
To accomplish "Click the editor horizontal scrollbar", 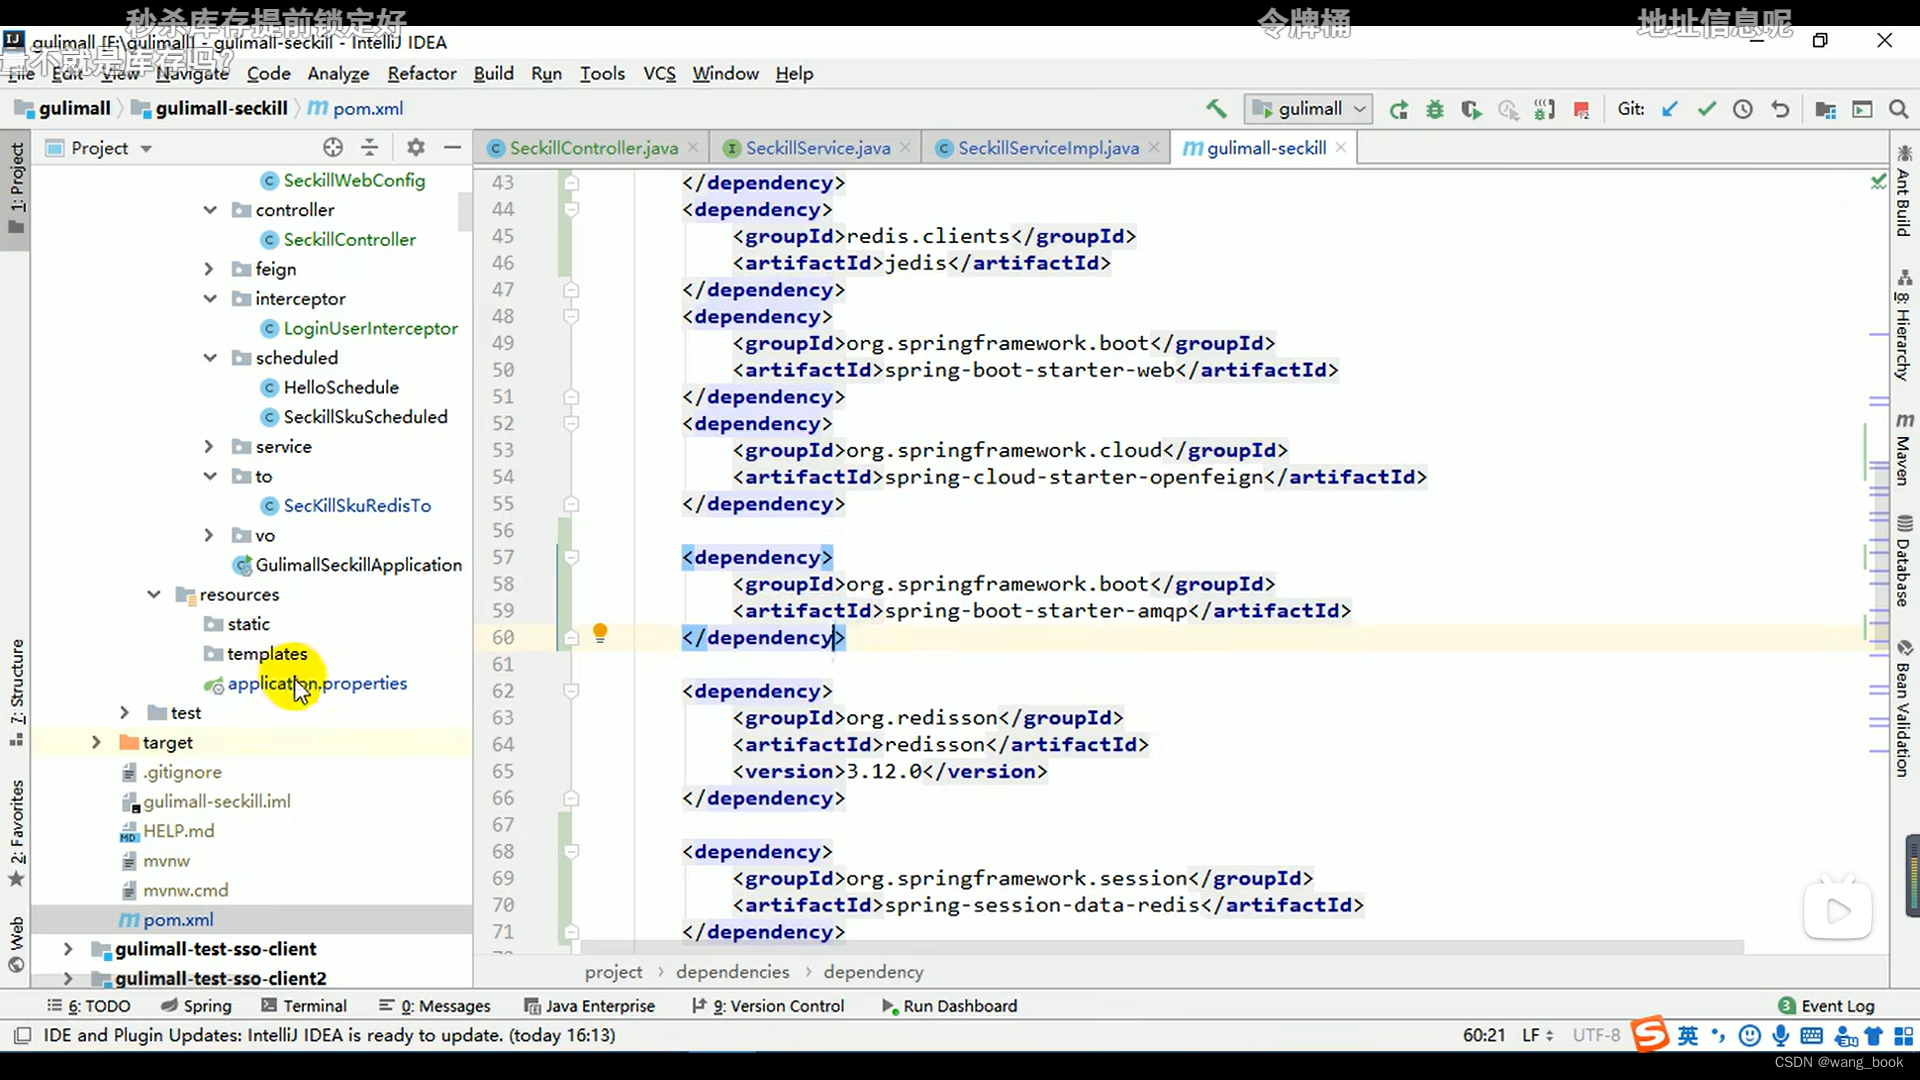I will point(1161,946).
